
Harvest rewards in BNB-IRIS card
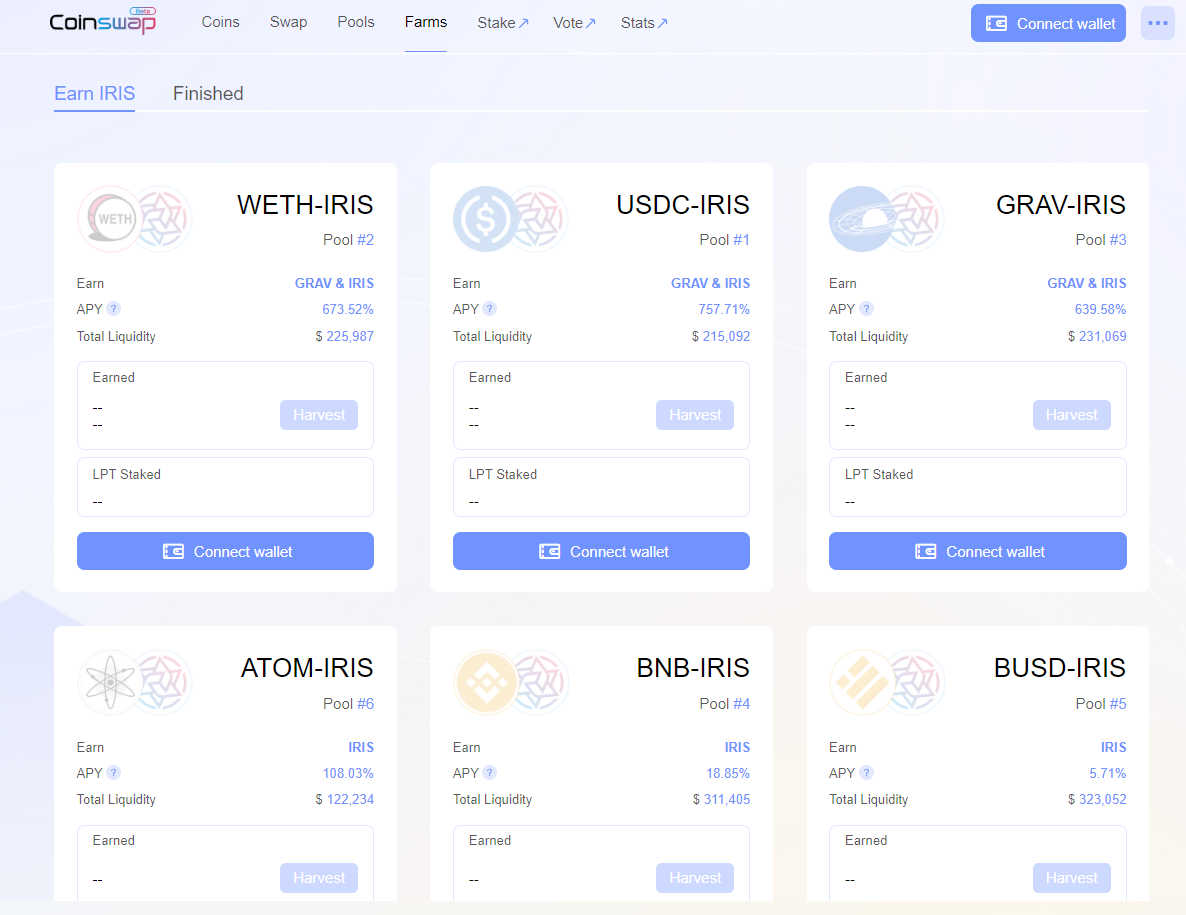click(x=694, y=877)
